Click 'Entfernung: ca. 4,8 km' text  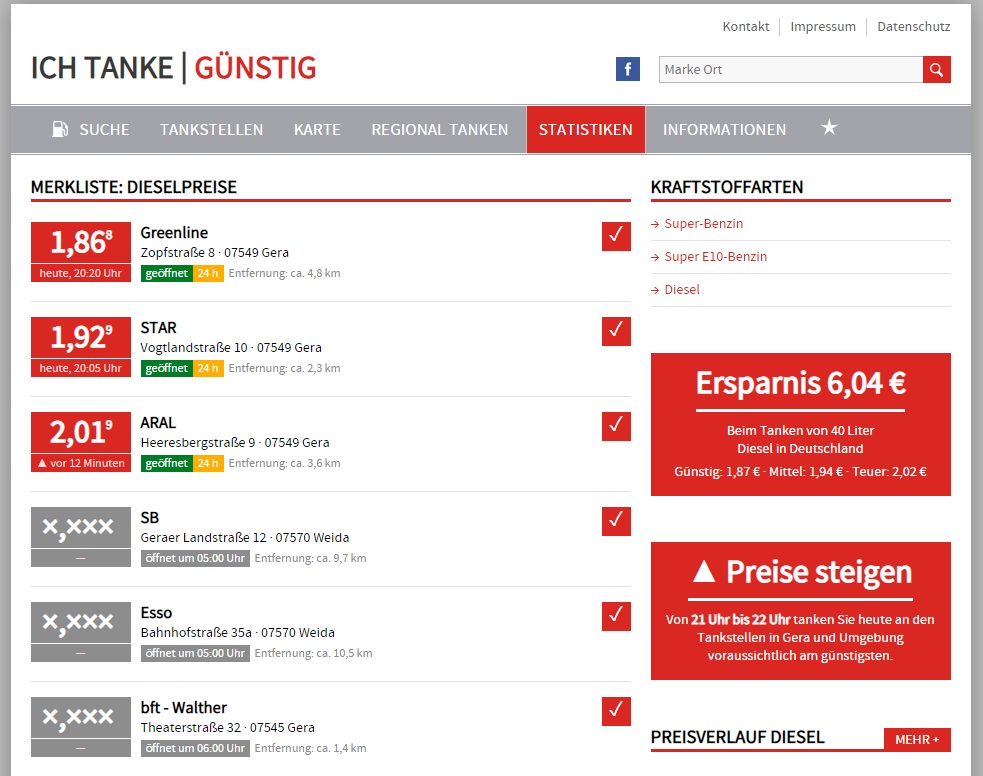284,273
